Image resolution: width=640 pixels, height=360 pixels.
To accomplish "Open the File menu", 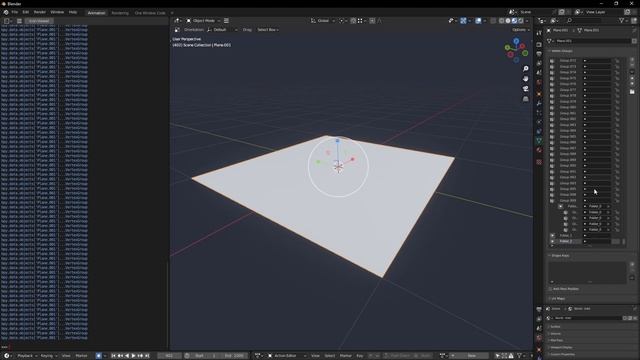I will (x=15, y=12).
